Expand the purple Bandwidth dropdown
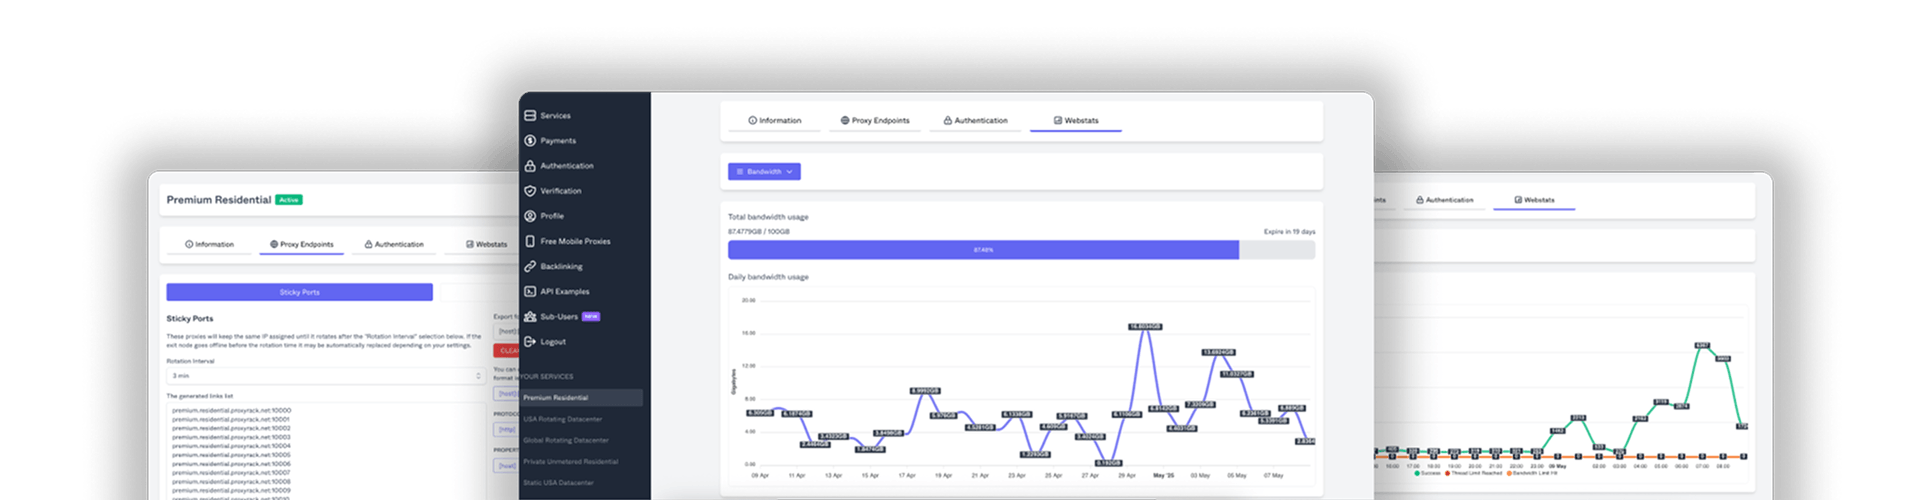Viewport: 1920px width, 500px height. (x=764, y=172)
